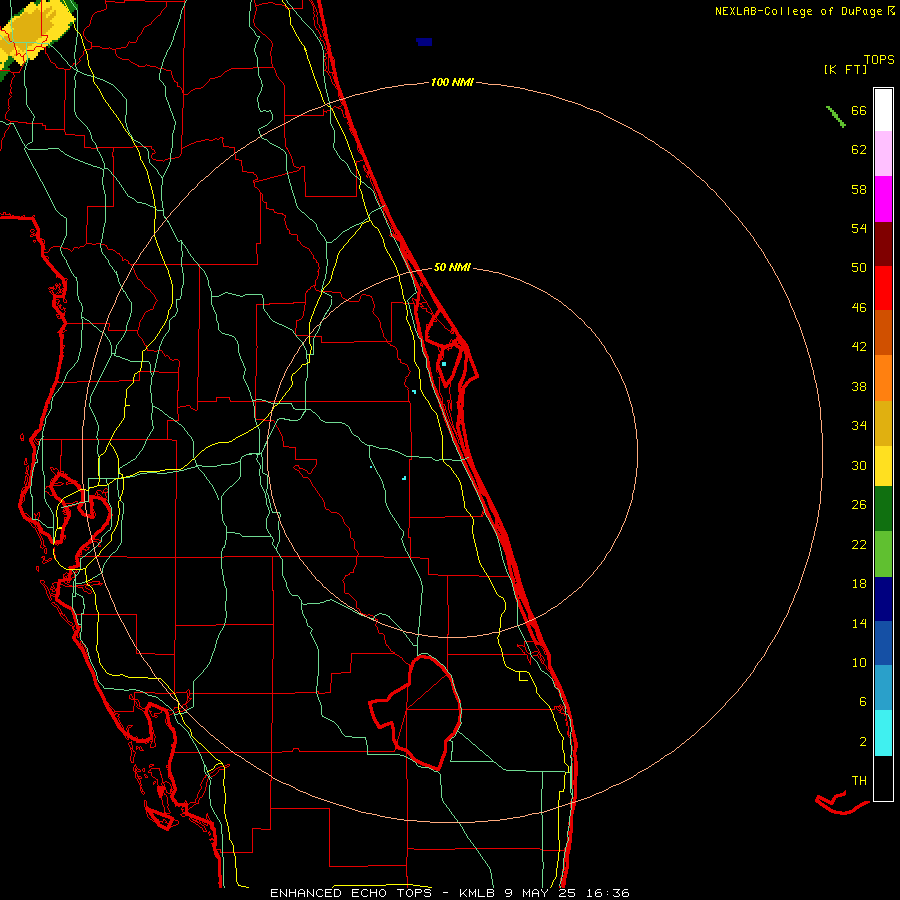Pick the light green legend swatch

pos(883,554)
